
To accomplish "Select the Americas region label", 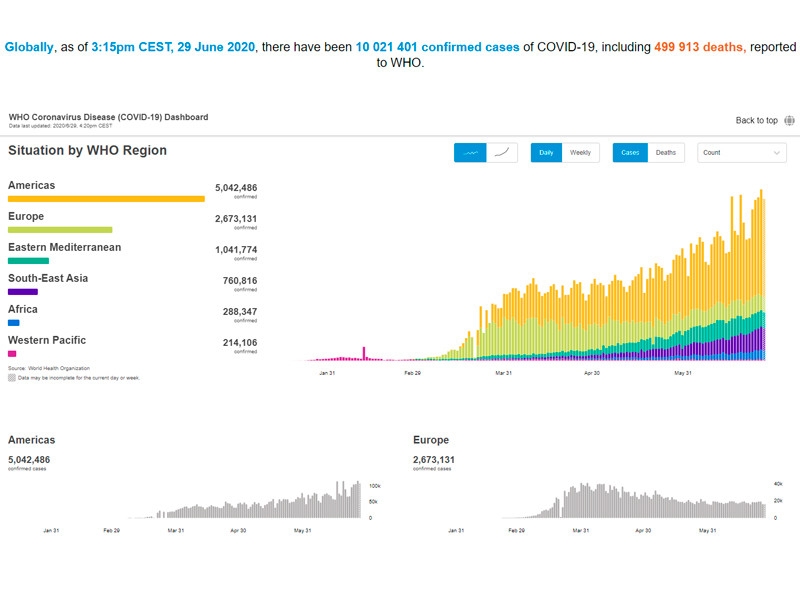I will (32, 185).
